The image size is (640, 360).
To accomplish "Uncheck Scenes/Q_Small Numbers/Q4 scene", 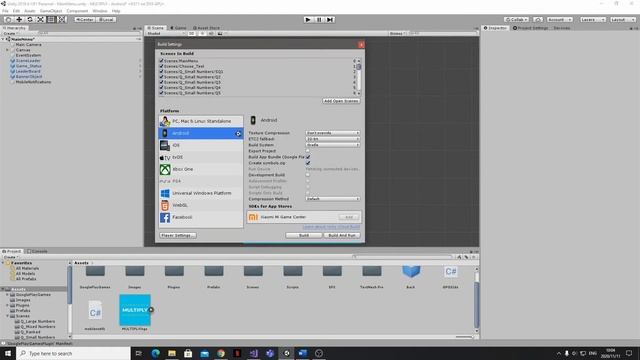I will coord(161,87).
